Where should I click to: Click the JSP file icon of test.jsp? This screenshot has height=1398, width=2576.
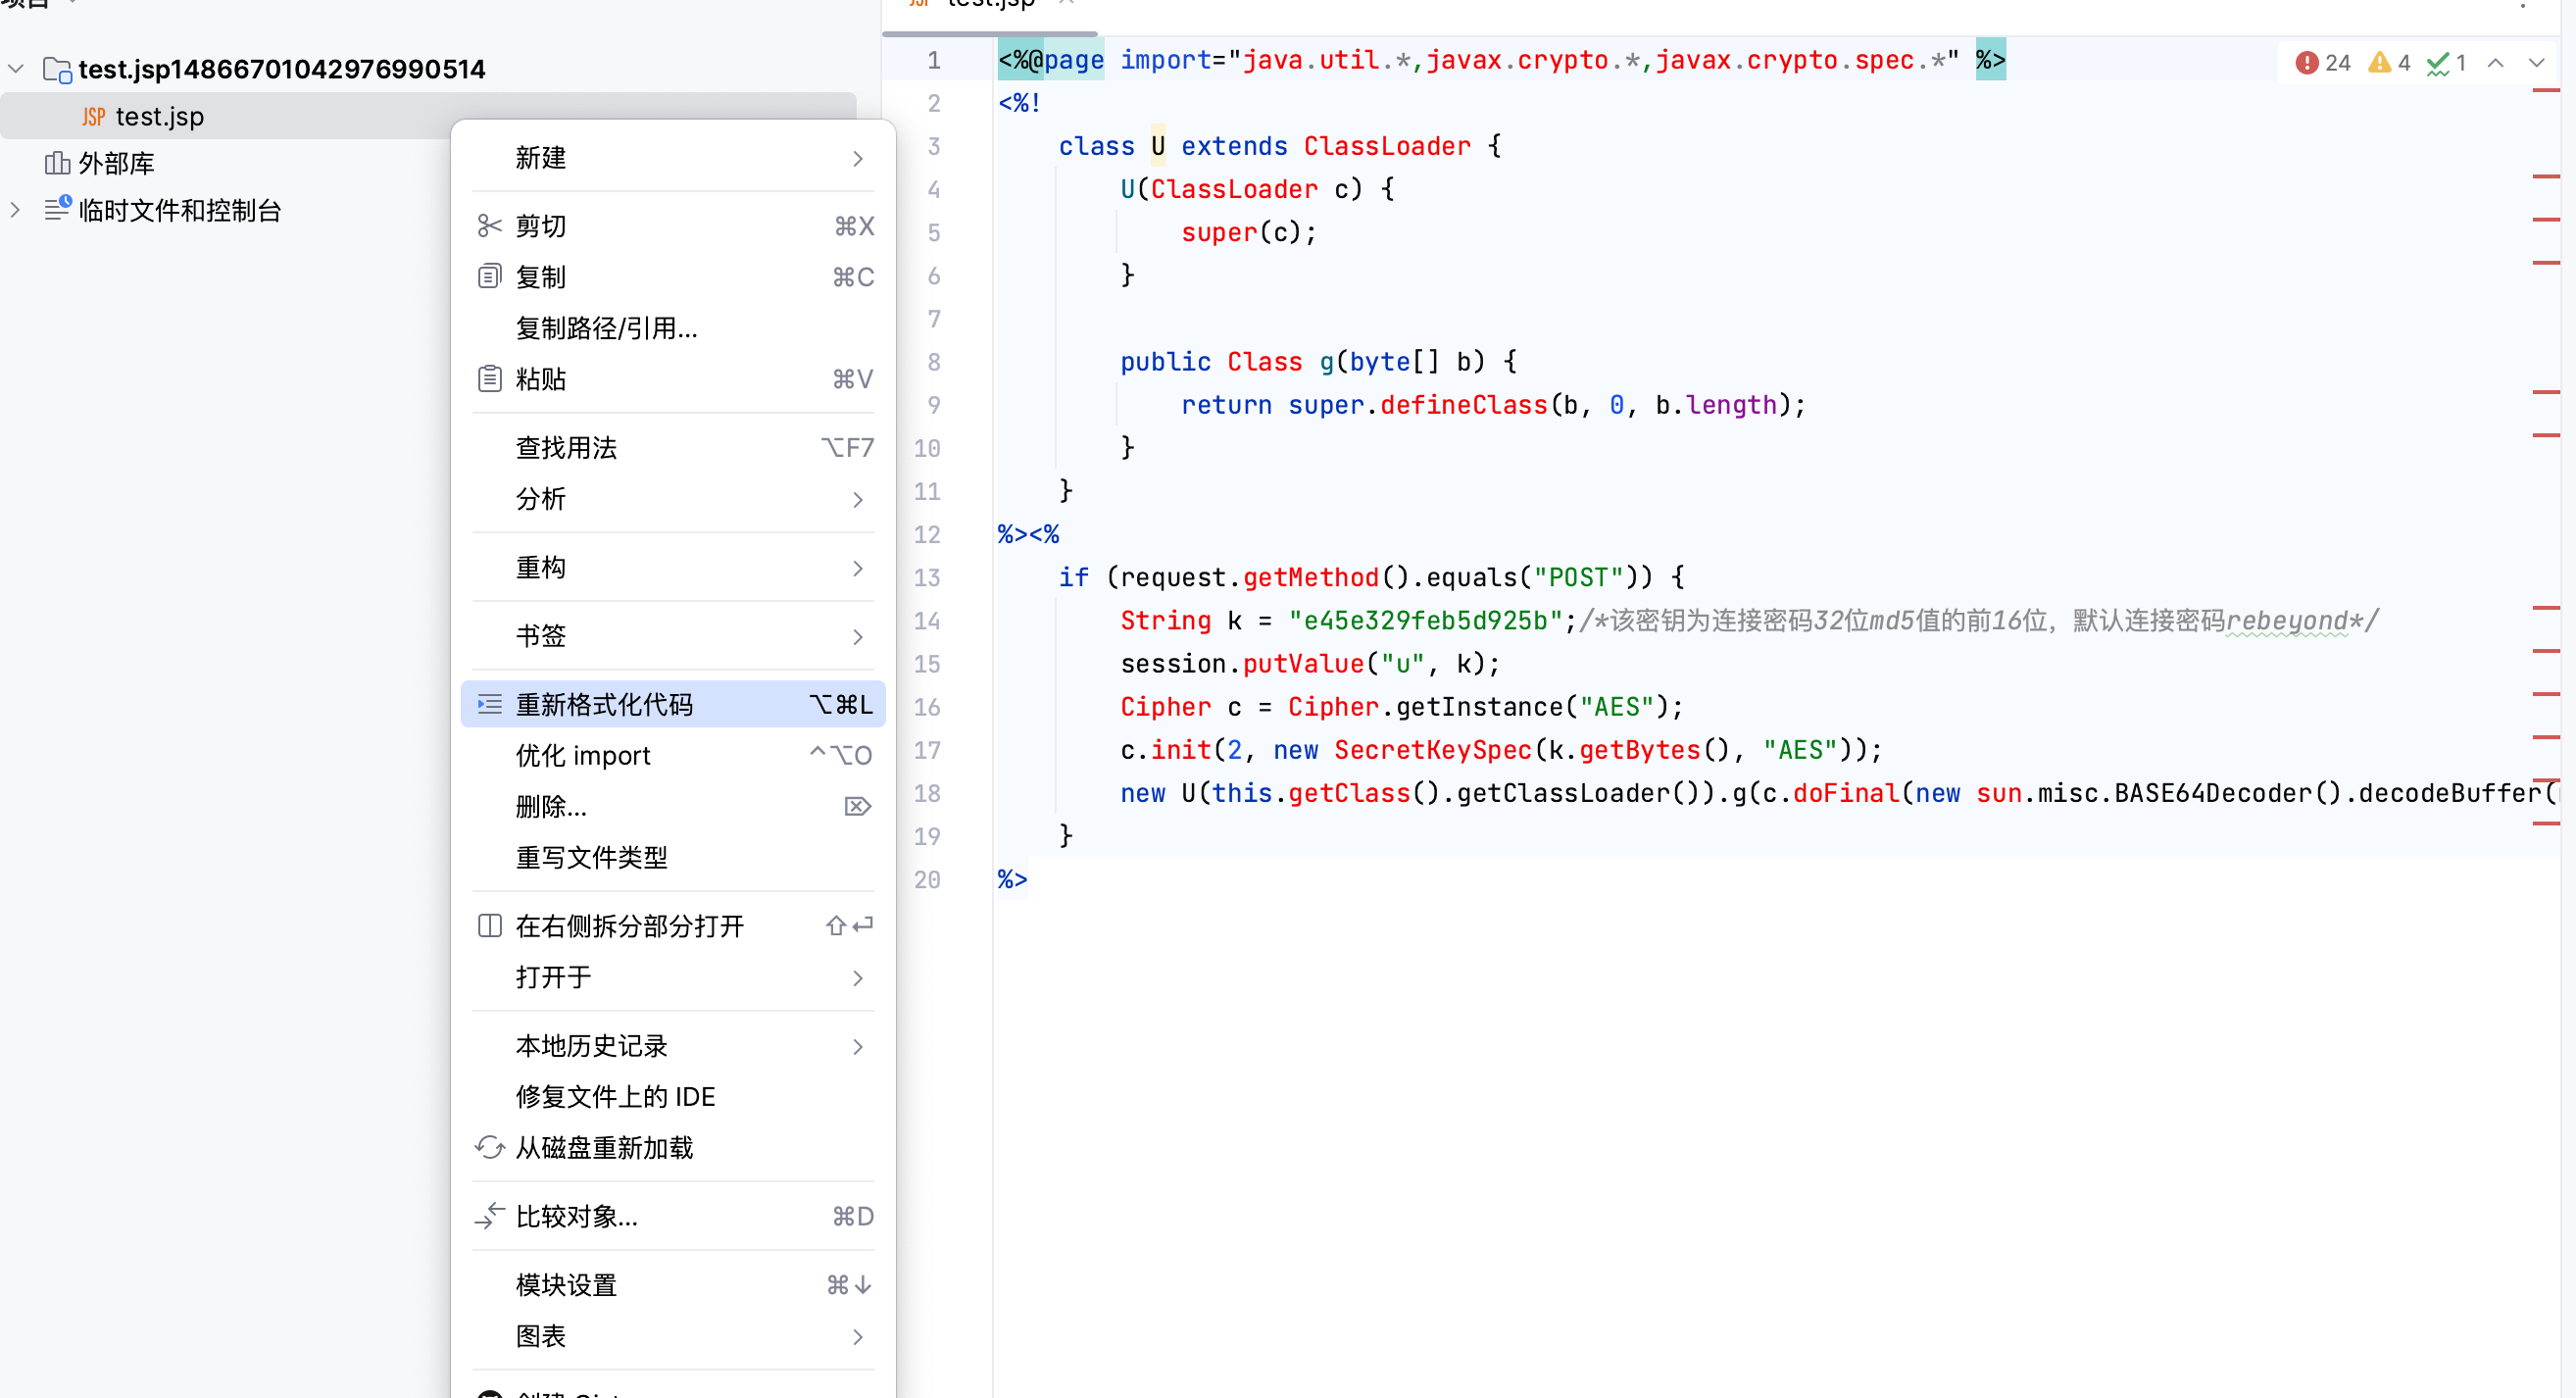coord(93,117)
